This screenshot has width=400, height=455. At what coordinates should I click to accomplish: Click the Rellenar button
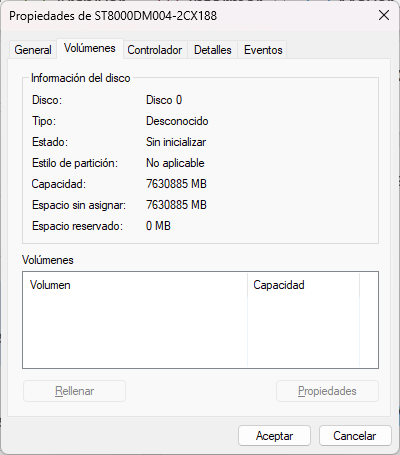[74, 391]
